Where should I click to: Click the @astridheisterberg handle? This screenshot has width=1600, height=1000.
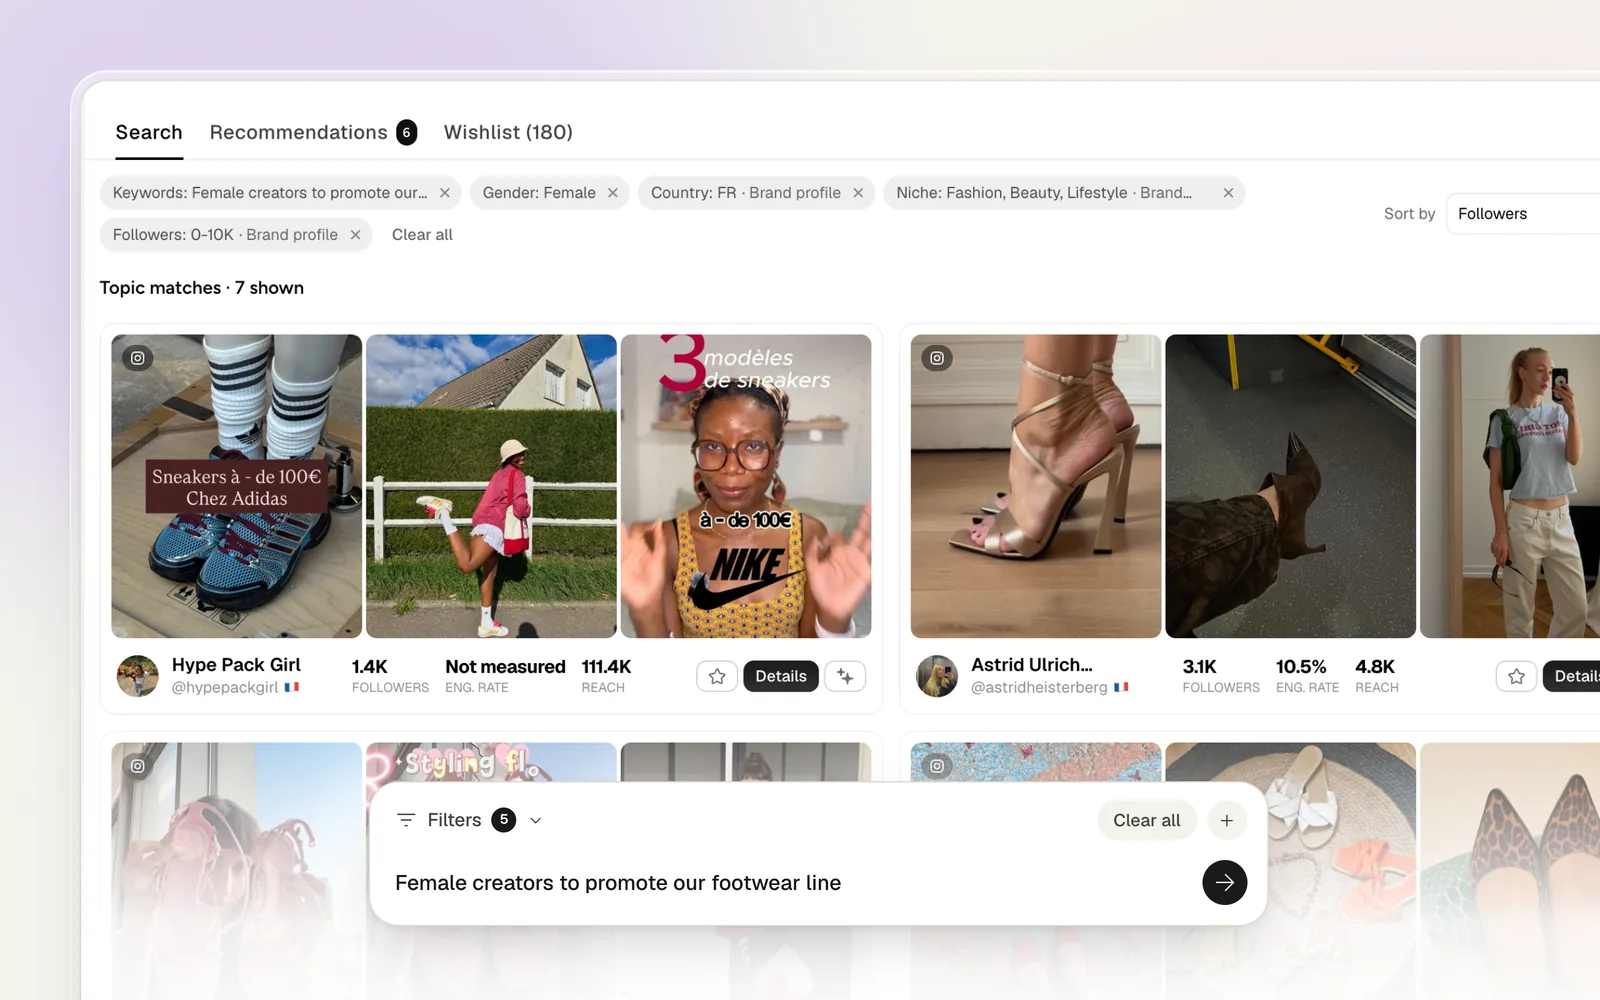click(x=1039, y=688)
